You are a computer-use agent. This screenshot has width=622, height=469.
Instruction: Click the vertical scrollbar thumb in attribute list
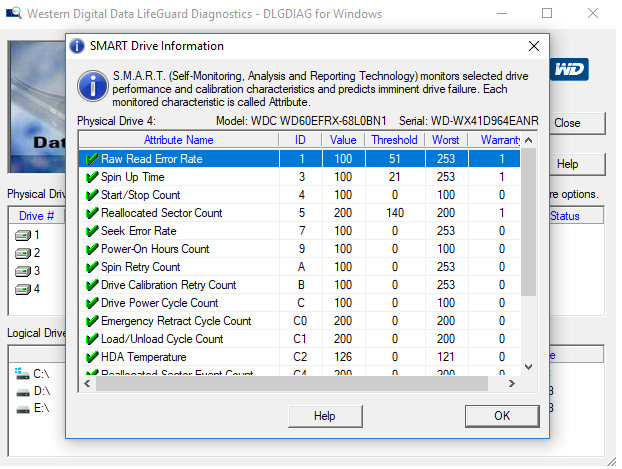point(528,222)
